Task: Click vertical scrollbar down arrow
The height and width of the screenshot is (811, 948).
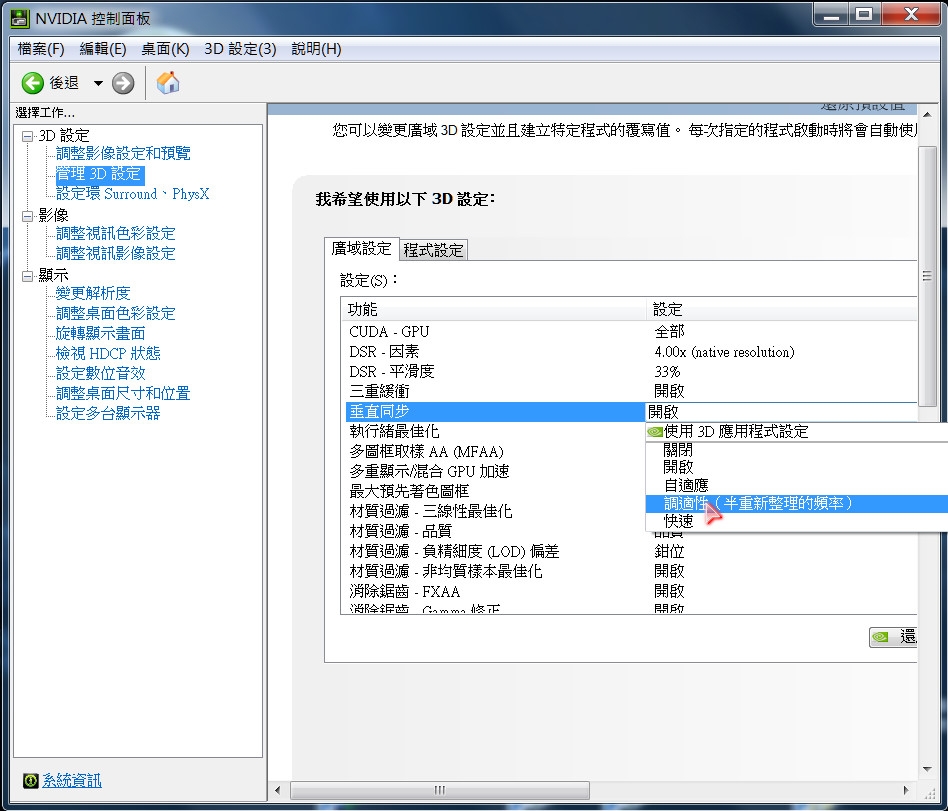Action: [927, 769]
